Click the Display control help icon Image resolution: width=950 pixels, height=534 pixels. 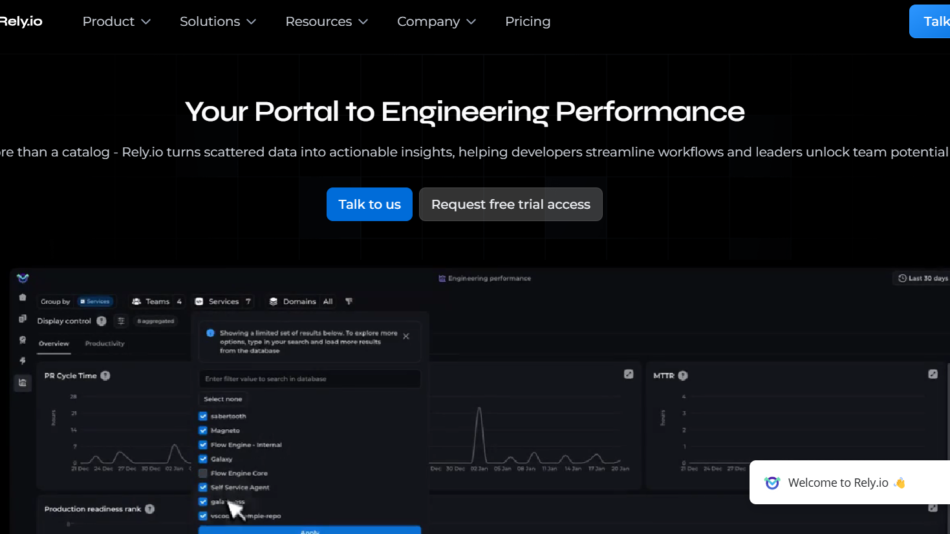tap(101, 321)
